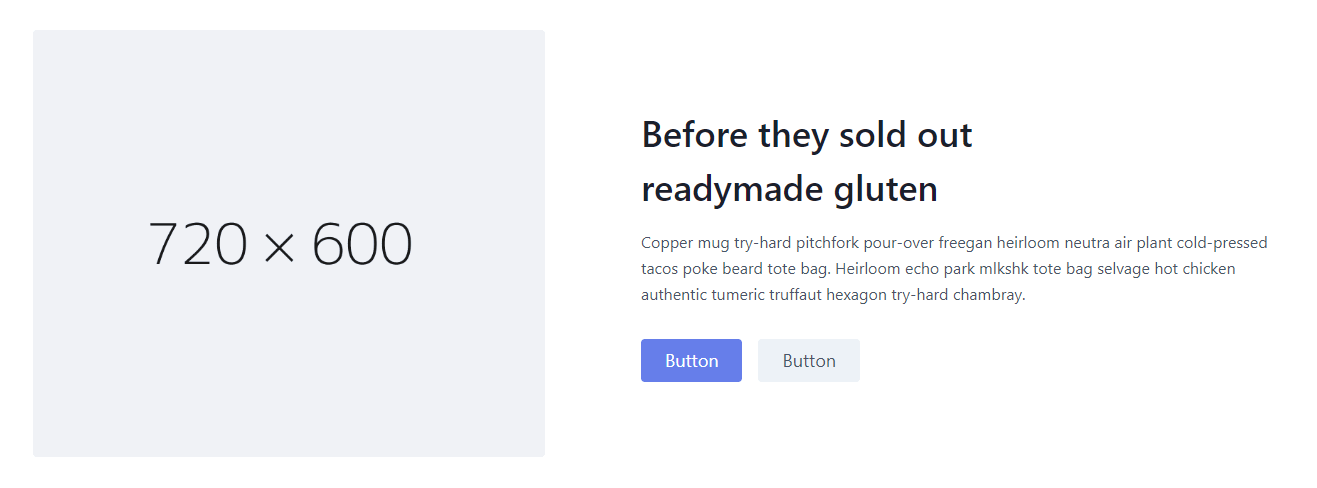The width and height of the screenshot is (1317, 488).
Task: Click the heading line "readymade gluten"
Action: tap(789, 189)
